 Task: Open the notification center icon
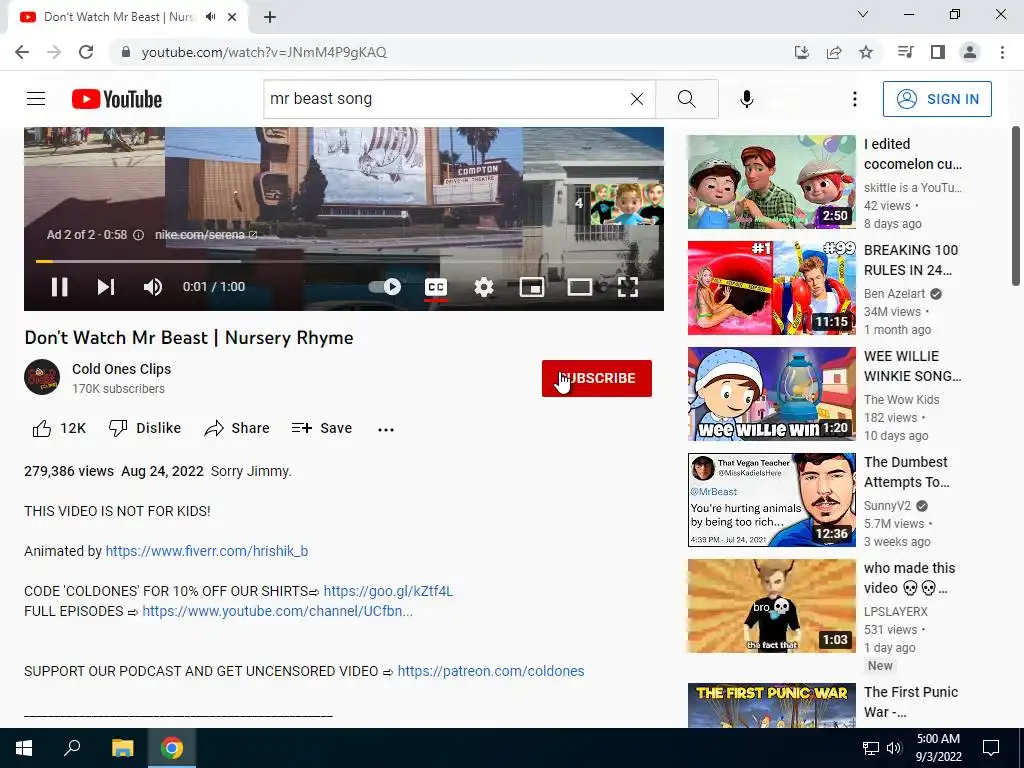click(x=991, y=748)
